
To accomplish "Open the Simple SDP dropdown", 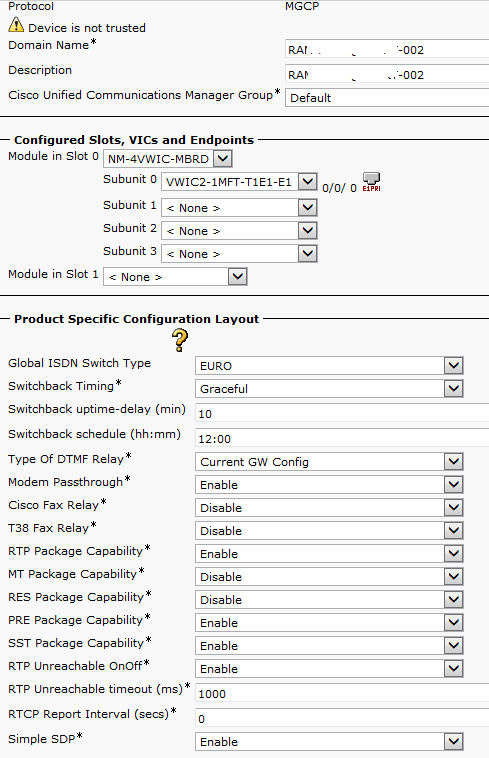I will pyautogui.click(x=329, y=742).
